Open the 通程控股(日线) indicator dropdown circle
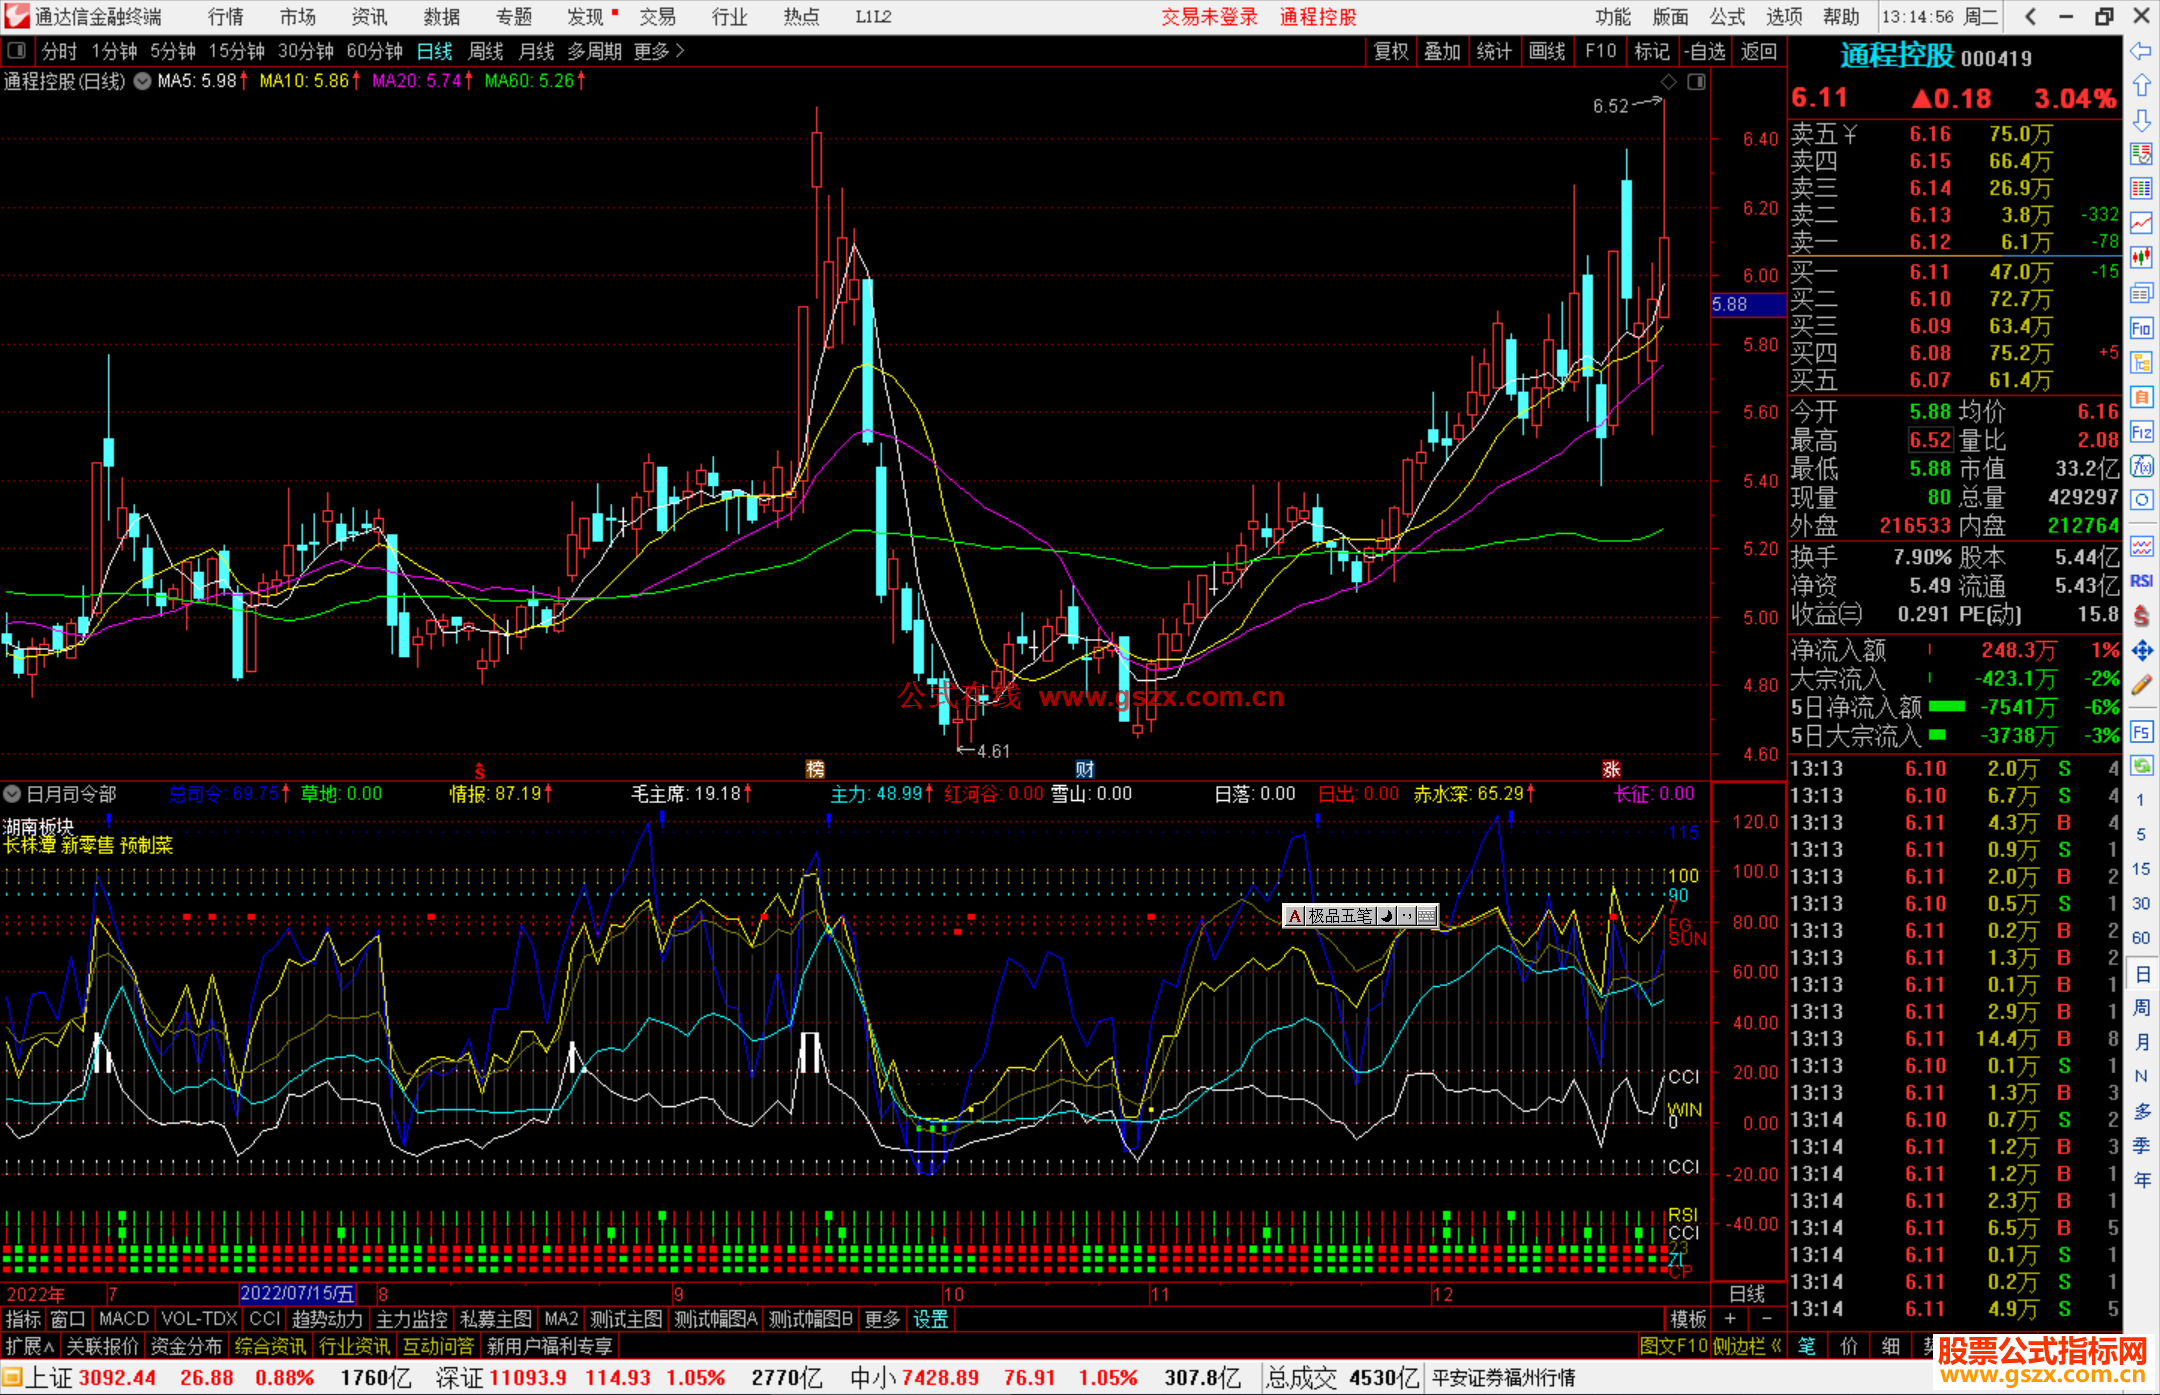The height and width of the screenshot is (1395, 2160). pos(143,82)
